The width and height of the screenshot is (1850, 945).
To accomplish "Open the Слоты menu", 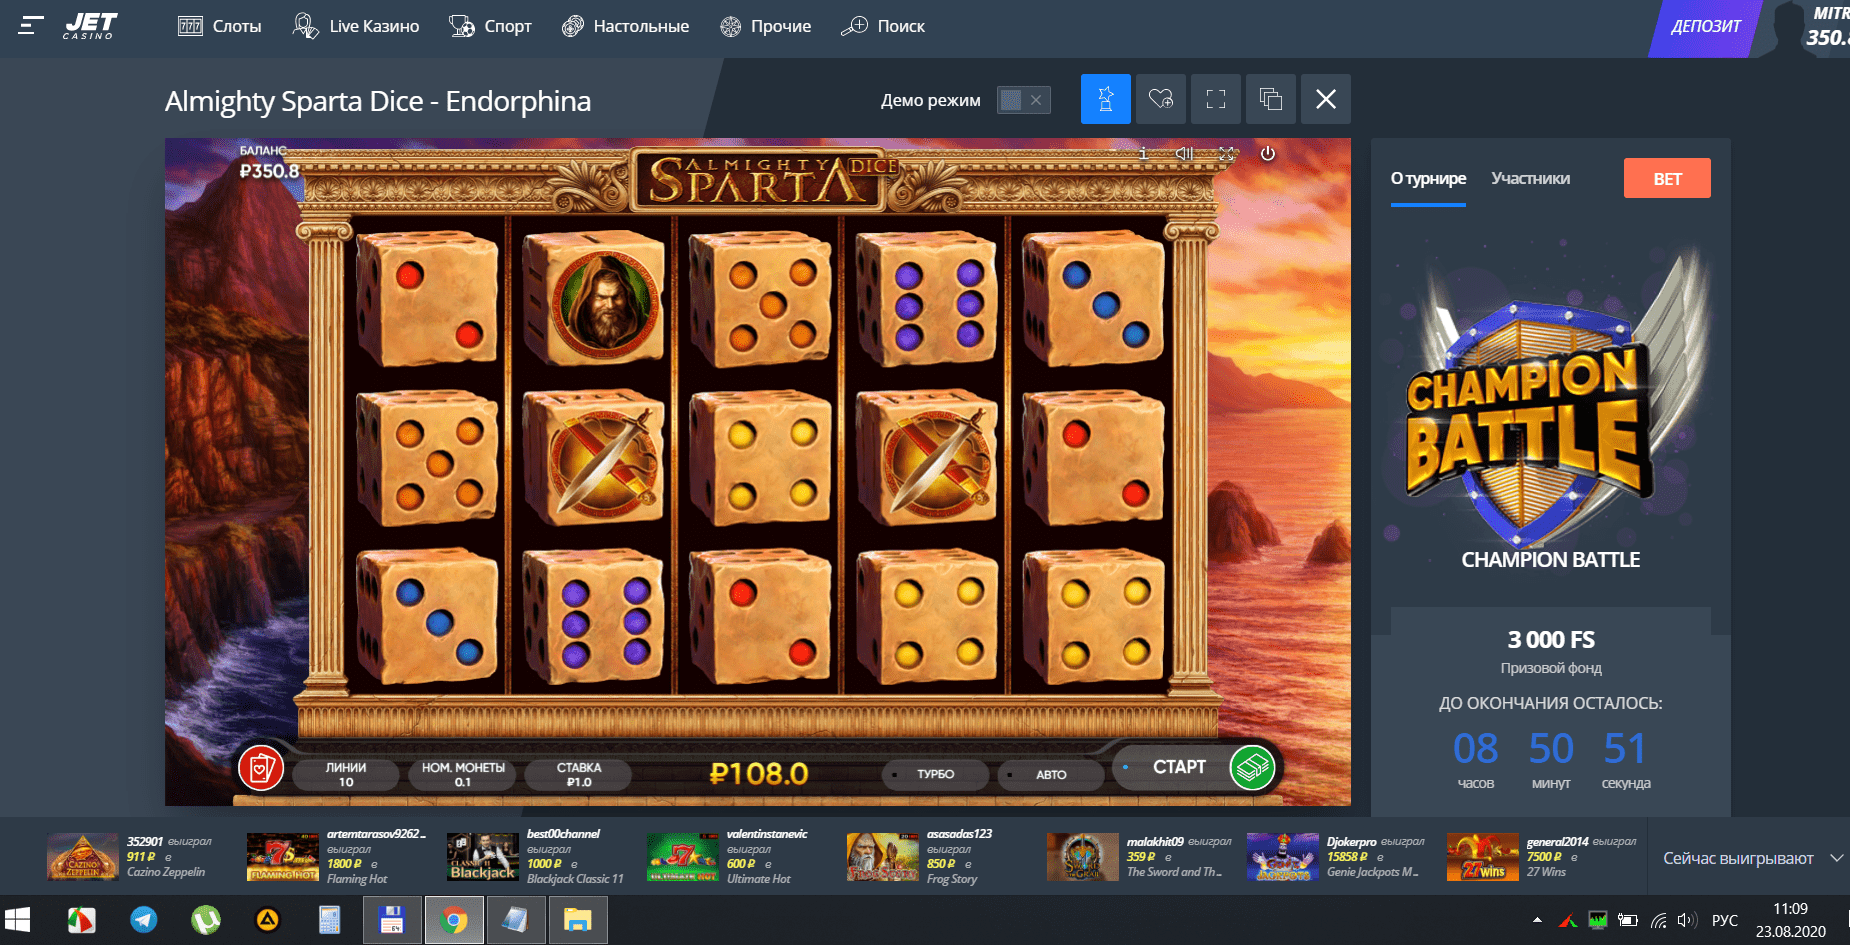I will pyautogui.click(x=220, y=26).
